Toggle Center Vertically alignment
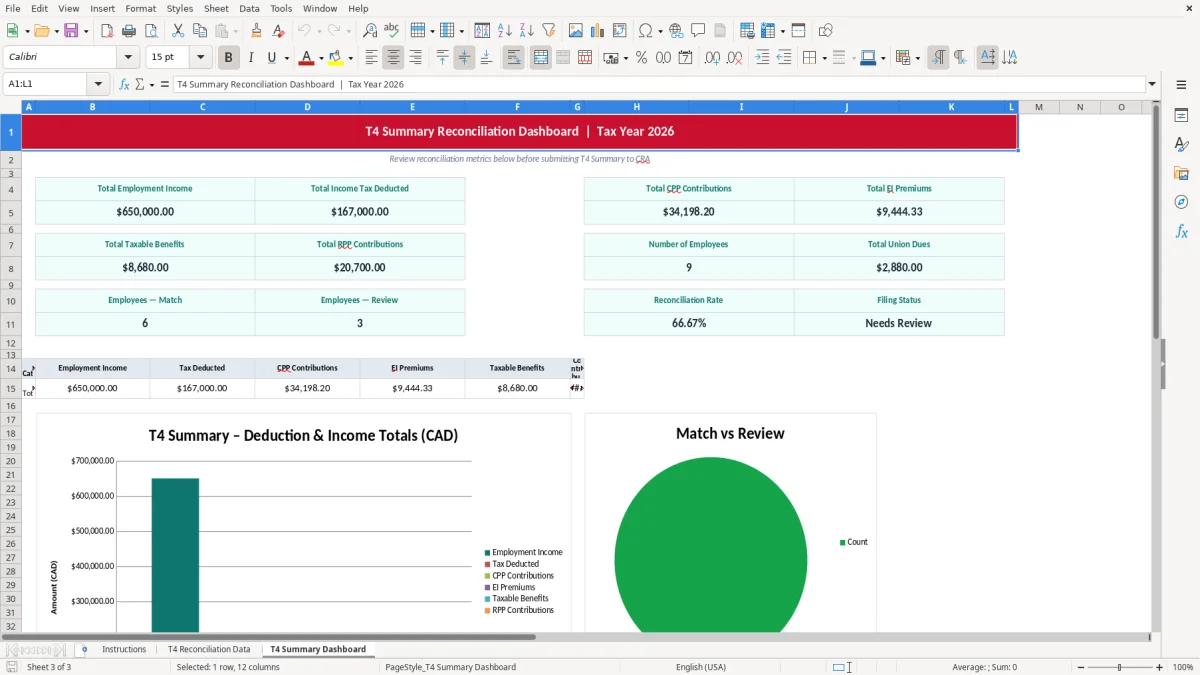Screen dimensions: 1200x675 click(464, 58)
